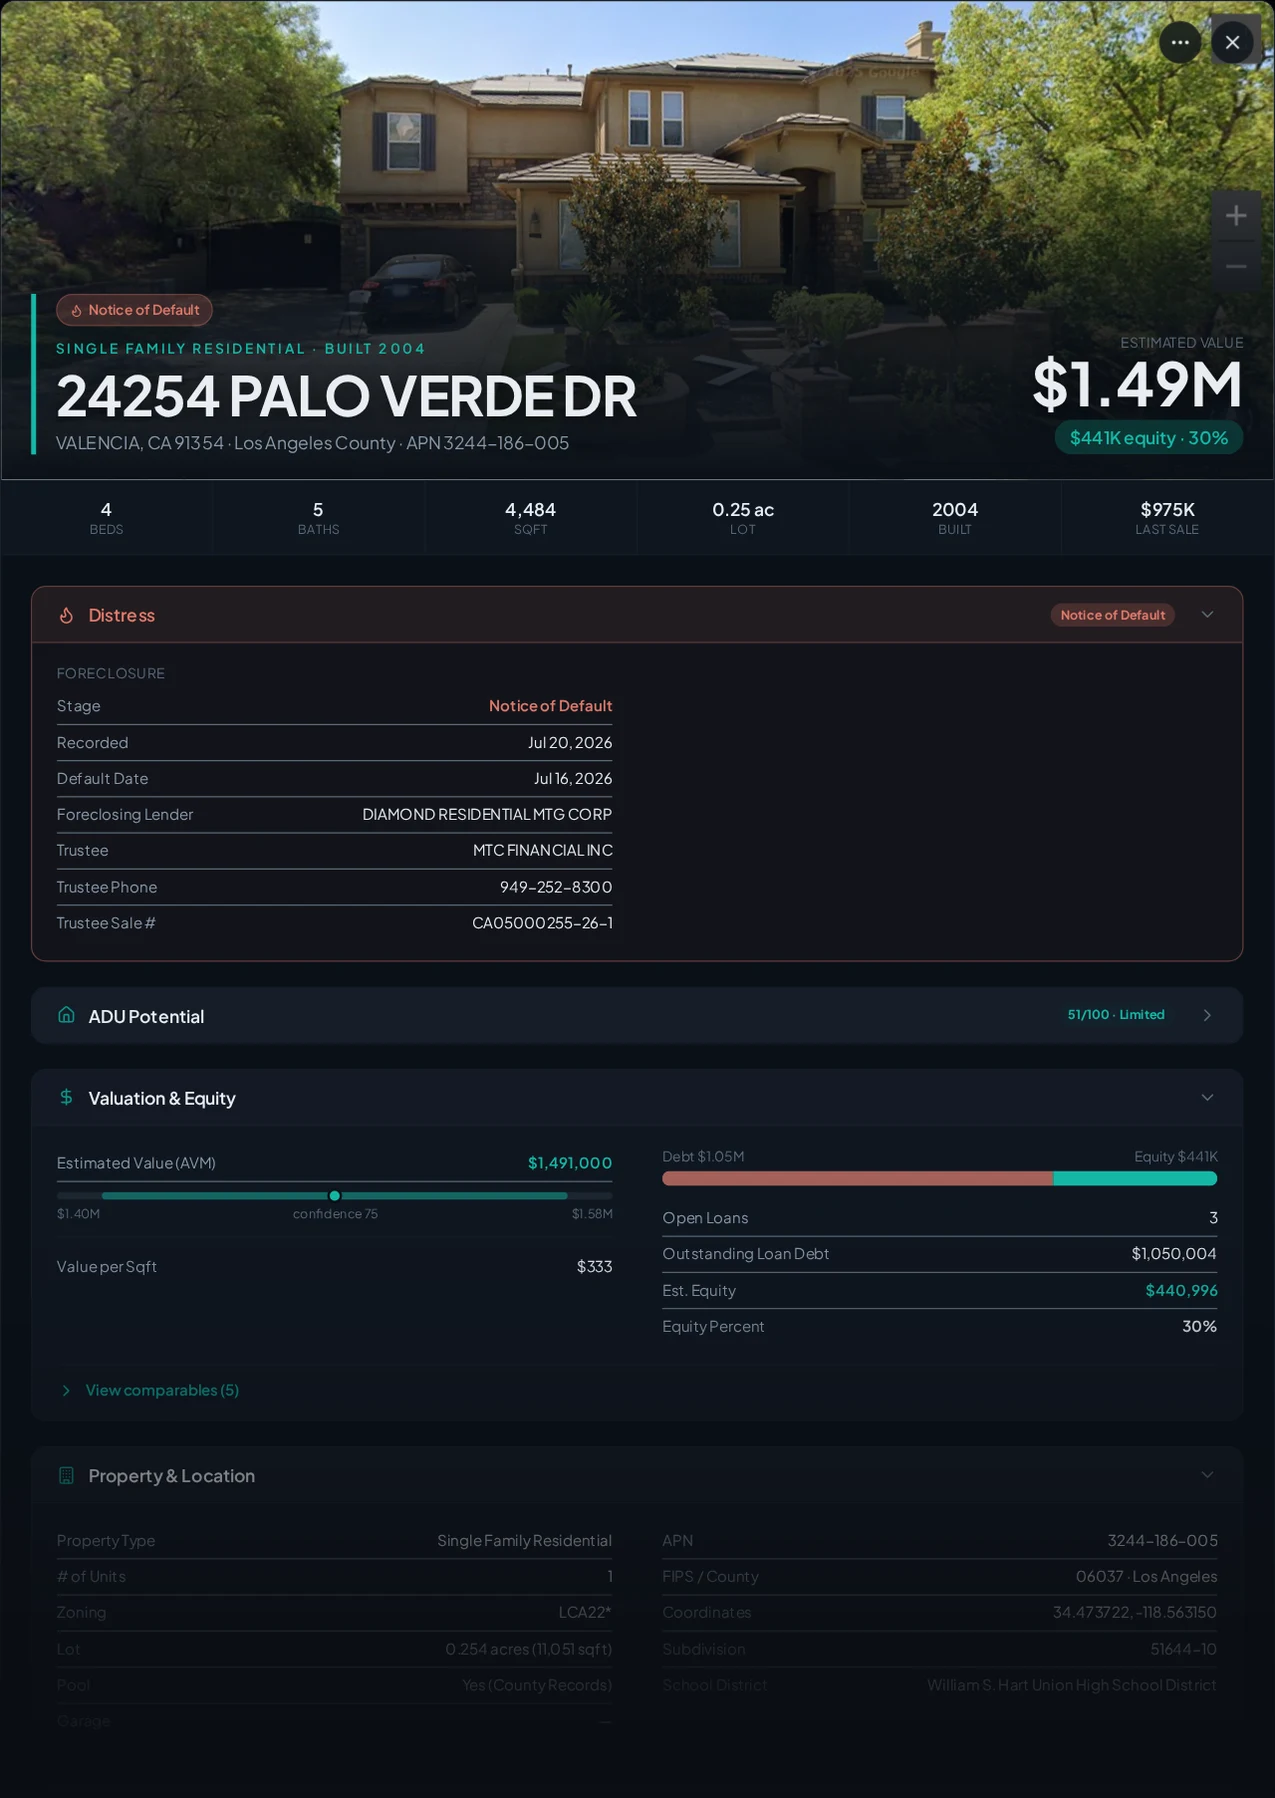Click the 0.25 ac LOT stat
The image size is (1275, 1798).
pyautogui.click(x=743, y=517)
